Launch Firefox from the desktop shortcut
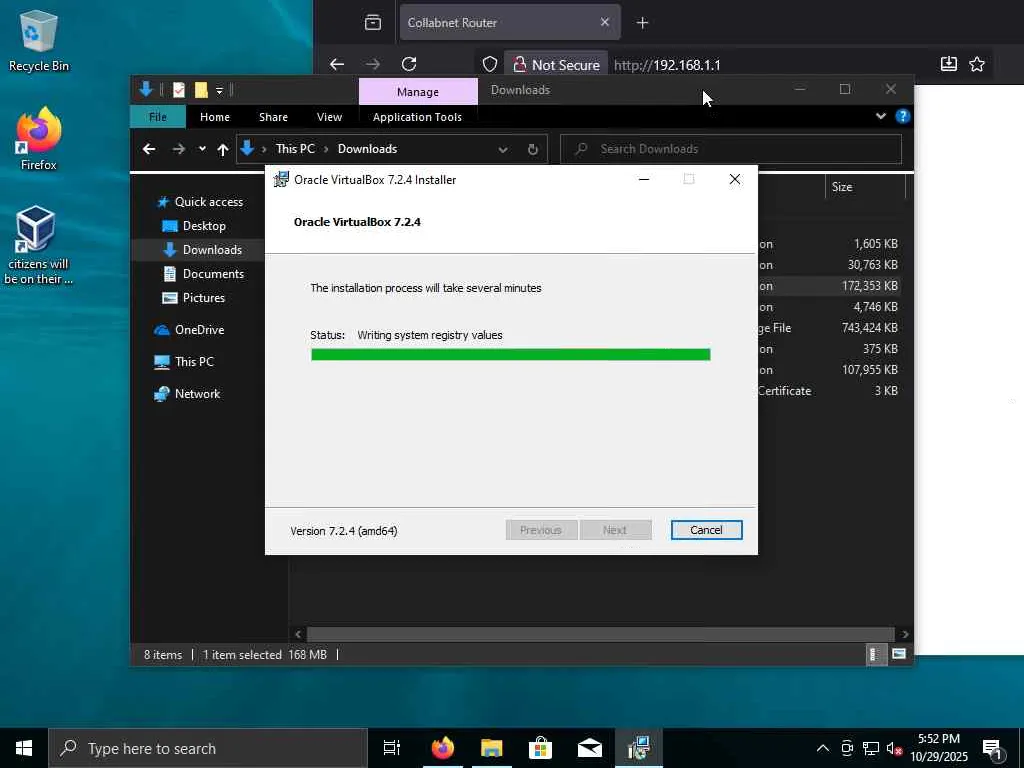This screenshot has width=1024, height=768. click(39, 139)
